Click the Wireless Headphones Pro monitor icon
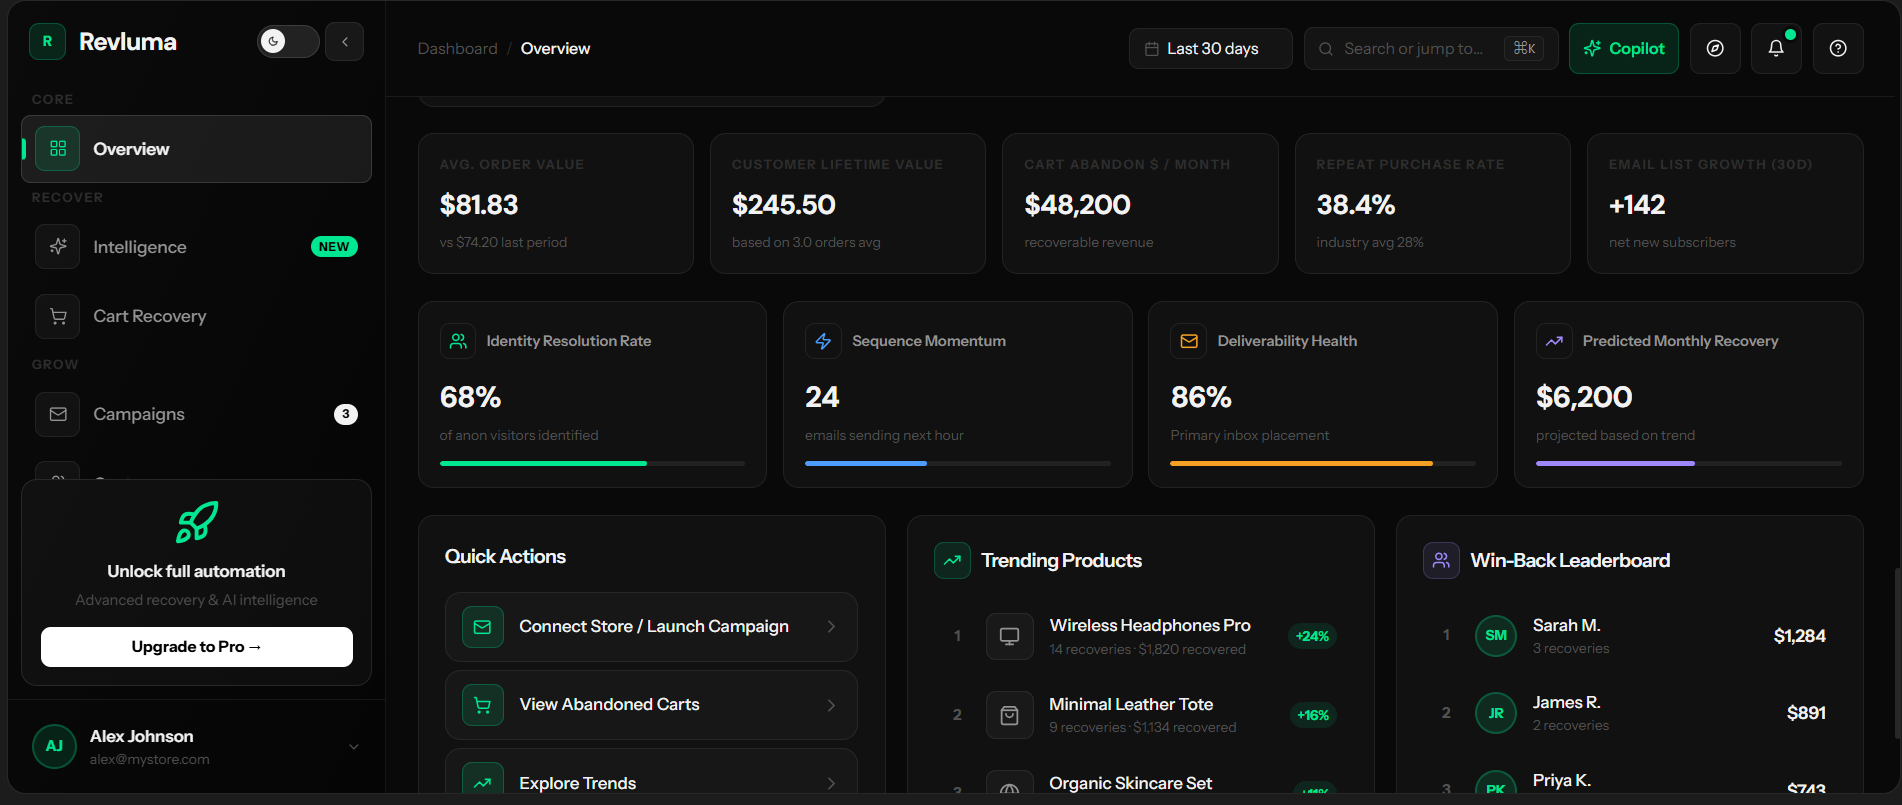 [x=1009, y=636]
